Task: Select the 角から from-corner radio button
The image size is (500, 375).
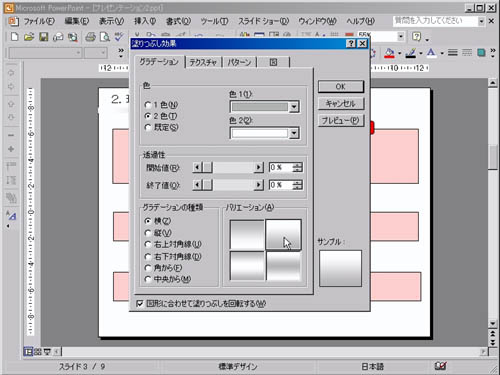Action: click(x=148, y=268)
